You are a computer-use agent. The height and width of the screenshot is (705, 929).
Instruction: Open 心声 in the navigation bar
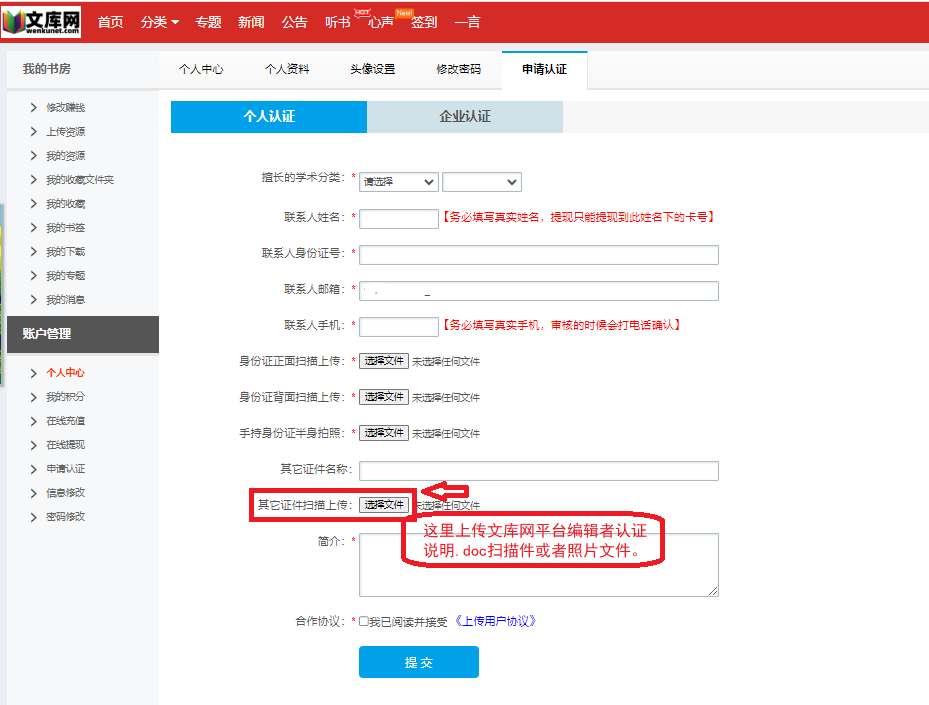tap(381, 22)
